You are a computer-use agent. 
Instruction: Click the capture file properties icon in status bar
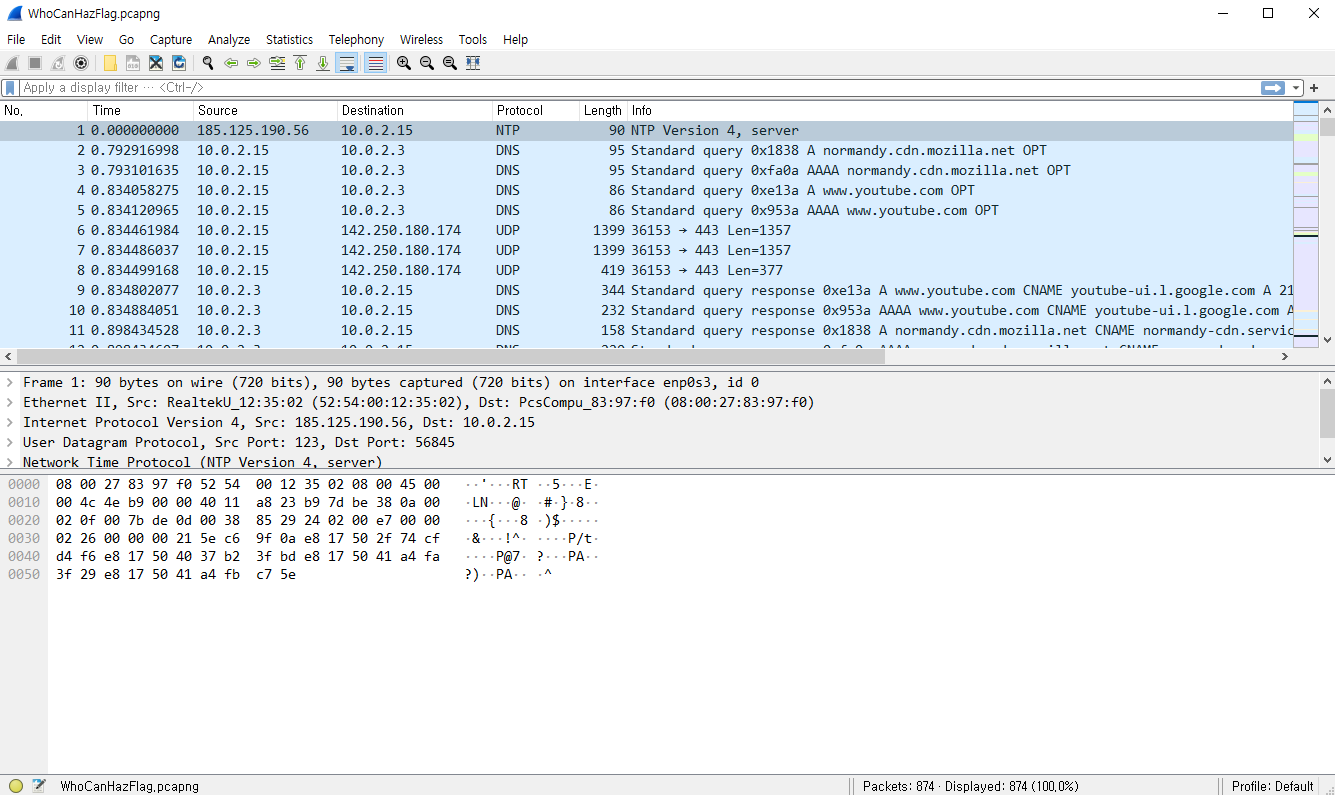click(x=39, y=786)
